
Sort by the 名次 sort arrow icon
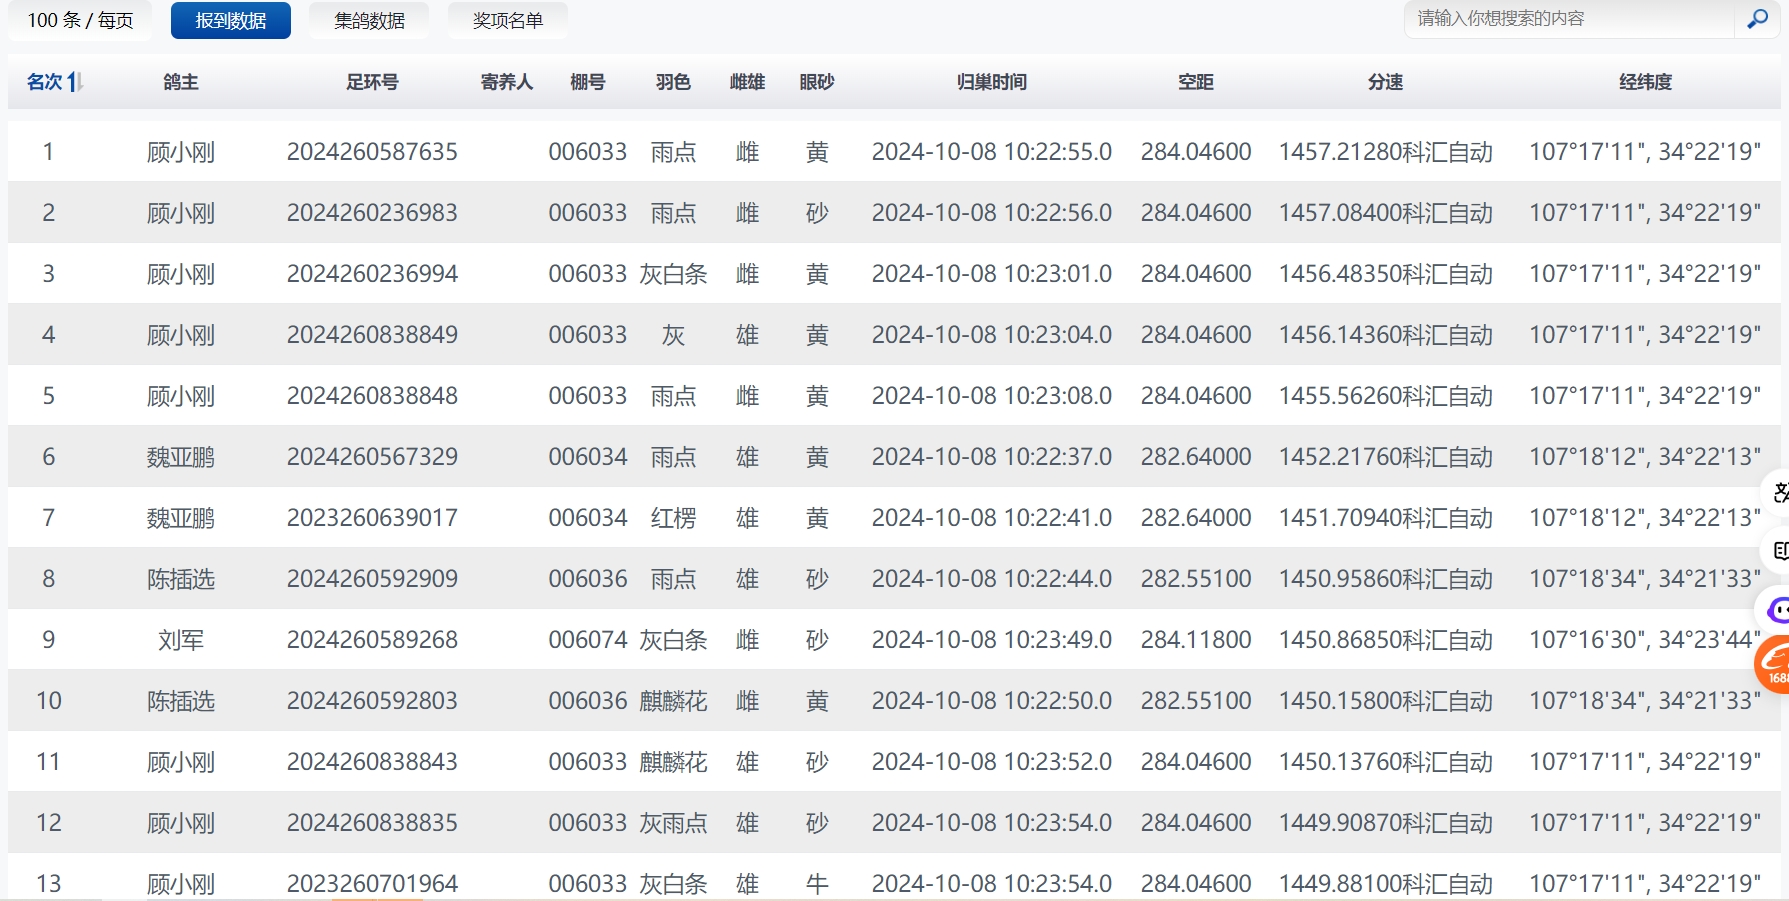tap(74, 82)
